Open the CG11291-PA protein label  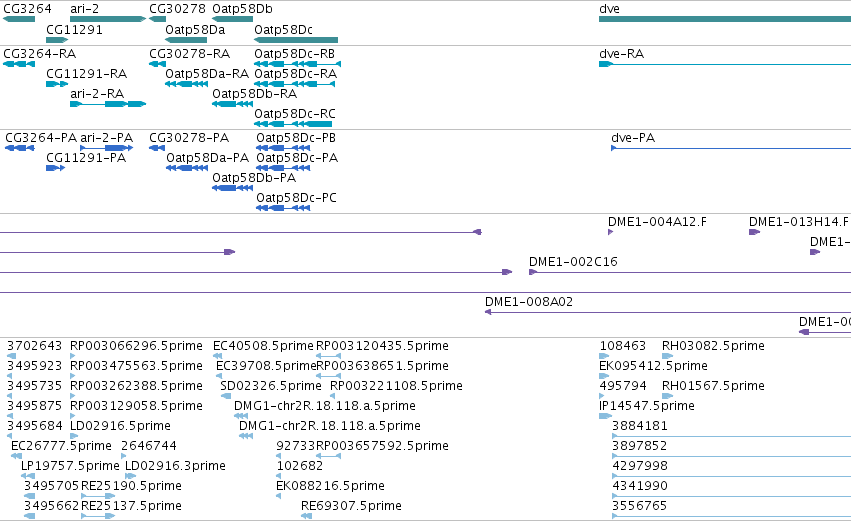click(x=86, y=158)
